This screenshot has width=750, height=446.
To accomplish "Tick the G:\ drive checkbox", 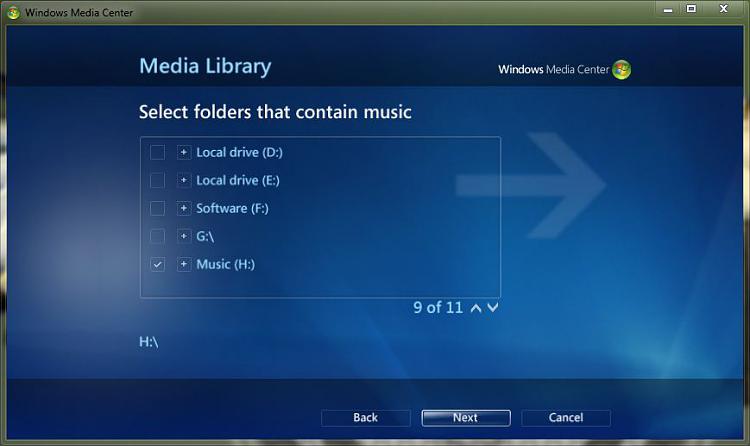I will tap(157, 236).
